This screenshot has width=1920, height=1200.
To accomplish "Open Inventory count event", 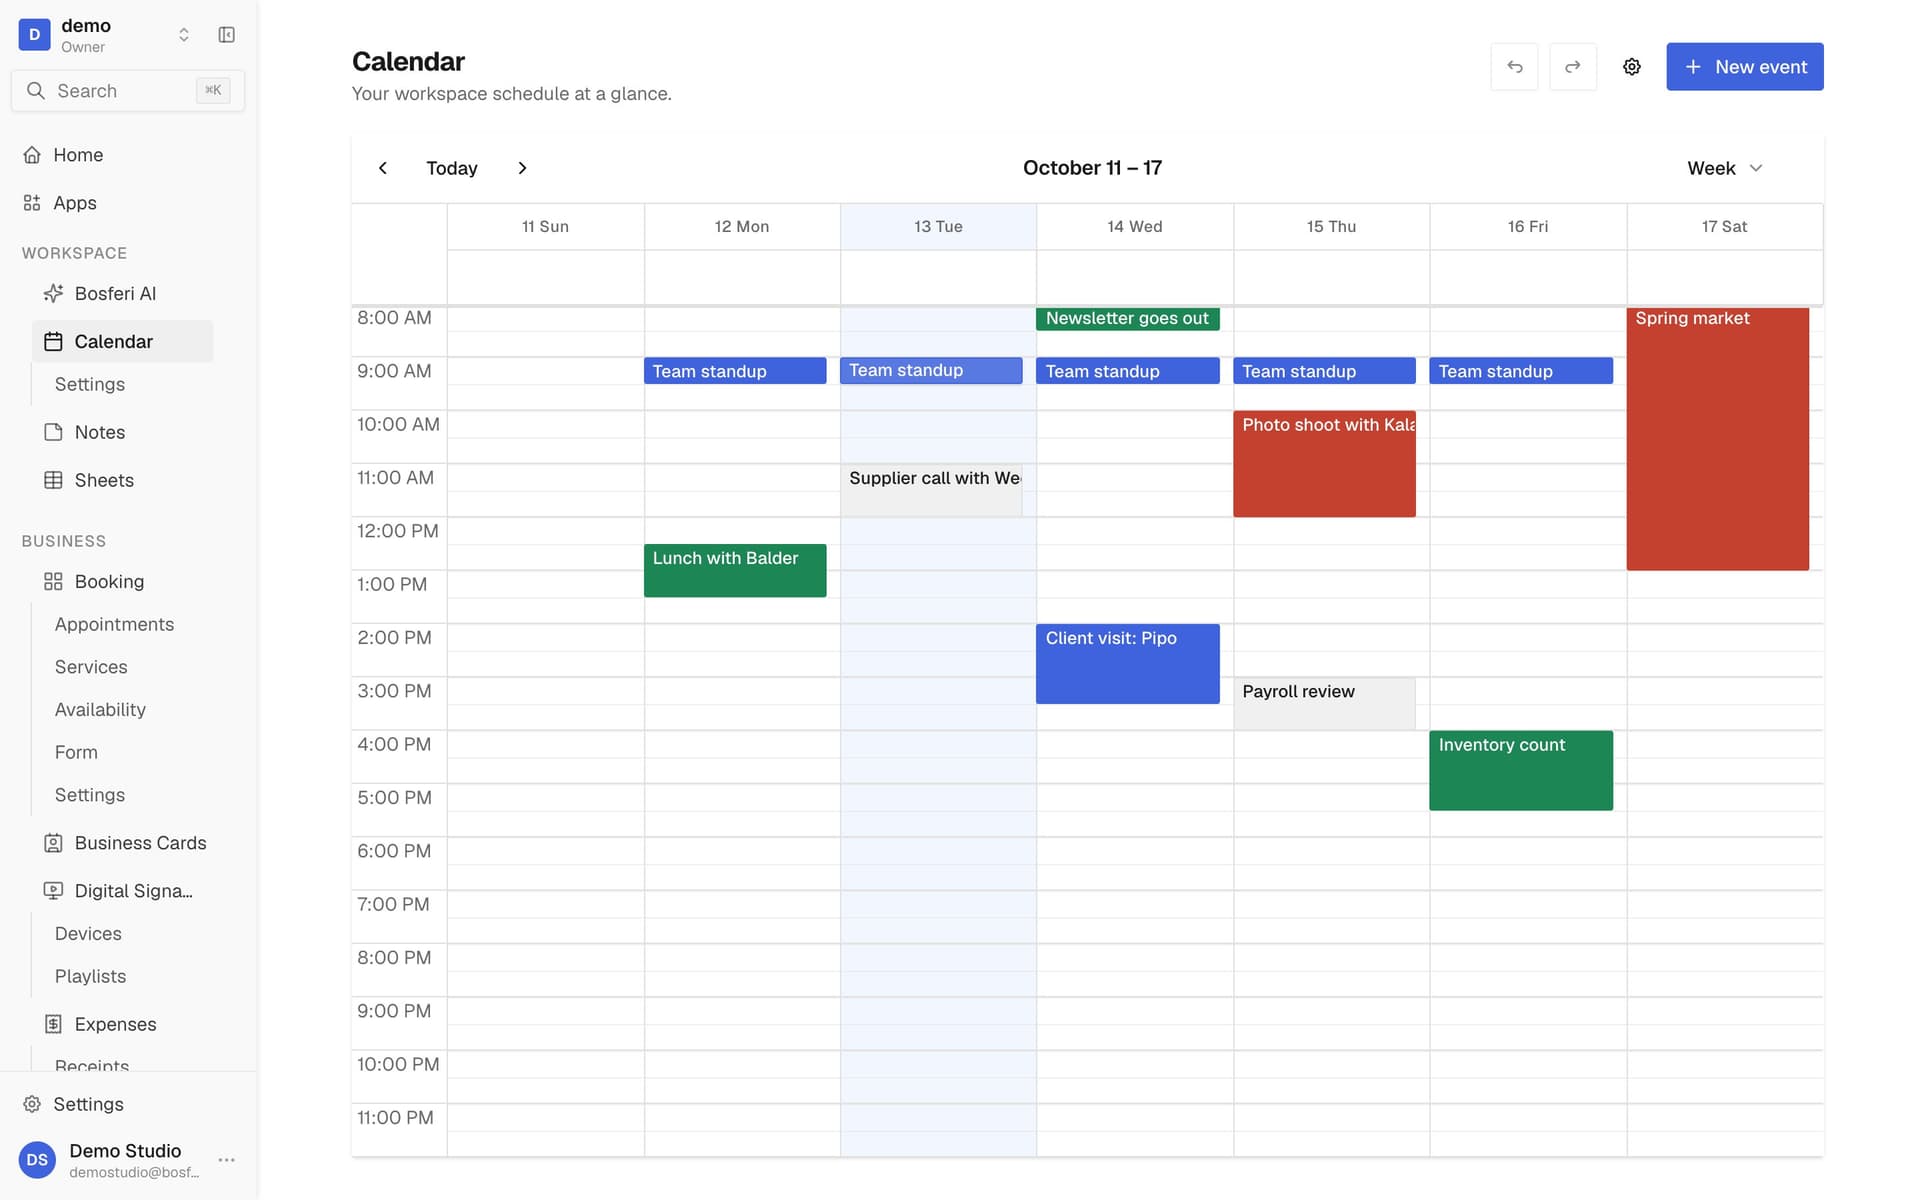I will 1521,770.
